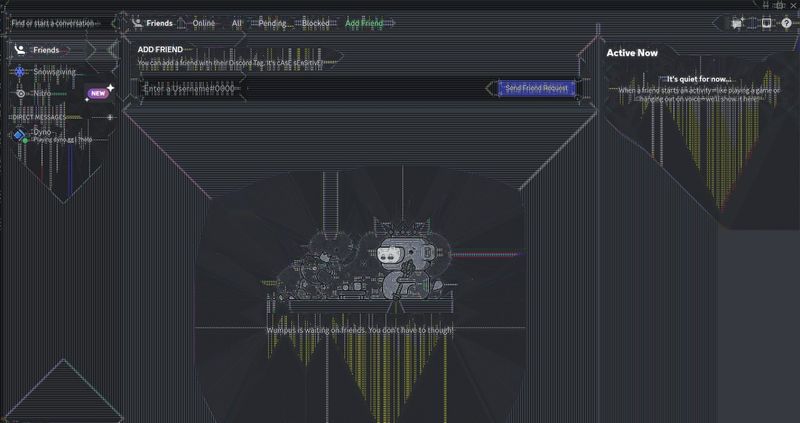Viewport: 800px width, 423px height.
Task: Click the DIRECT MESSAGES label
Action: pos(39,117)
